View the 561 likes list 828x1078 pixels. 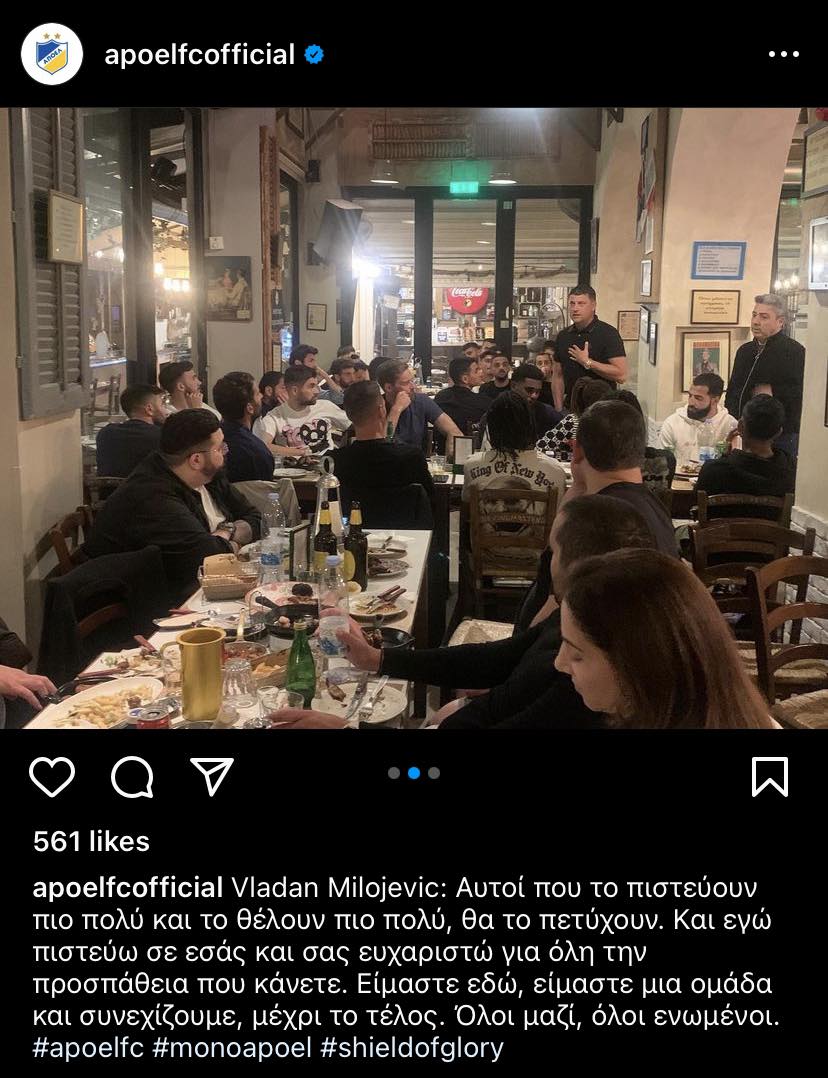tap(91, 842)
